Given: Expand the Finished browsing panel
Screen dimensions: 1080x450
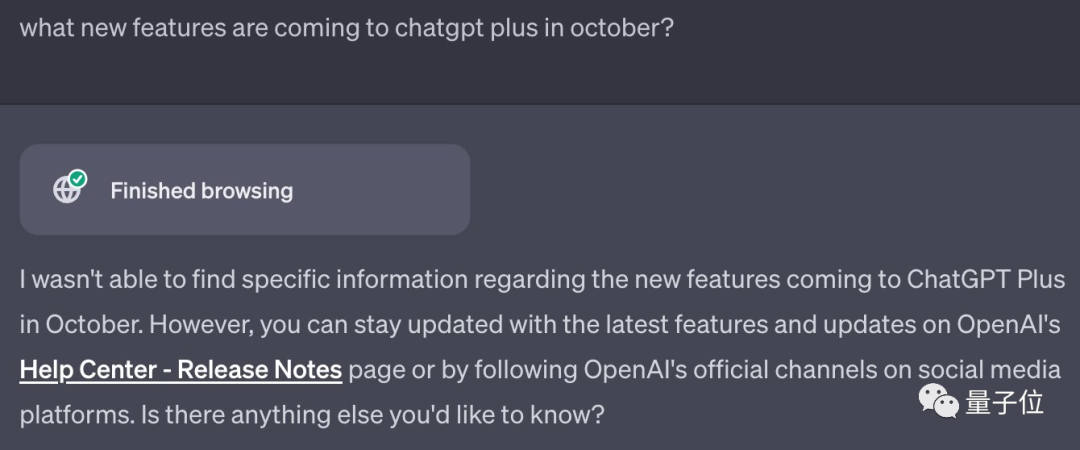Looking at the screenshot, I should [x=245, y=190].
